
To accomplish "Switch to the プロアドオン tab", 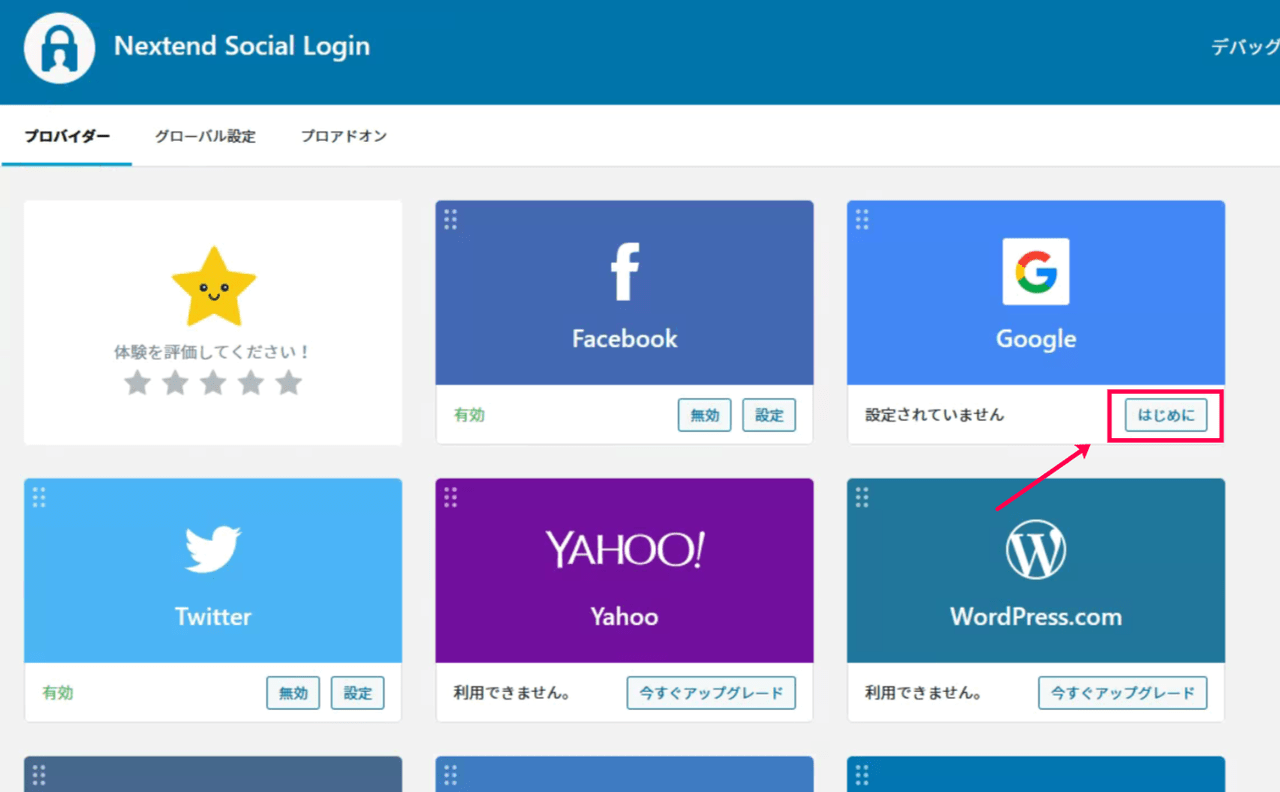I will tap(344, 136).
